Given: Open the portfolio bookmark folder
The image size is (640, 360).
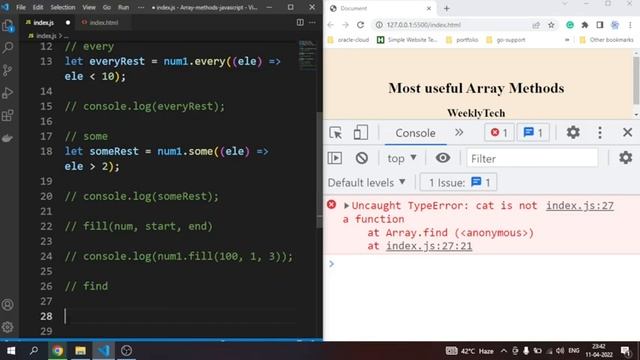Looking at the screenshot, I should (462, 40).
